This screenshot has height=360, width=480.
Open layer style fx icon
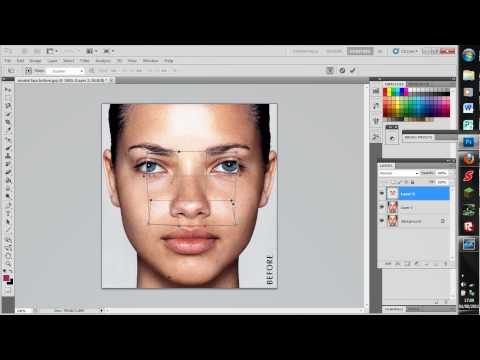point(398,263)
